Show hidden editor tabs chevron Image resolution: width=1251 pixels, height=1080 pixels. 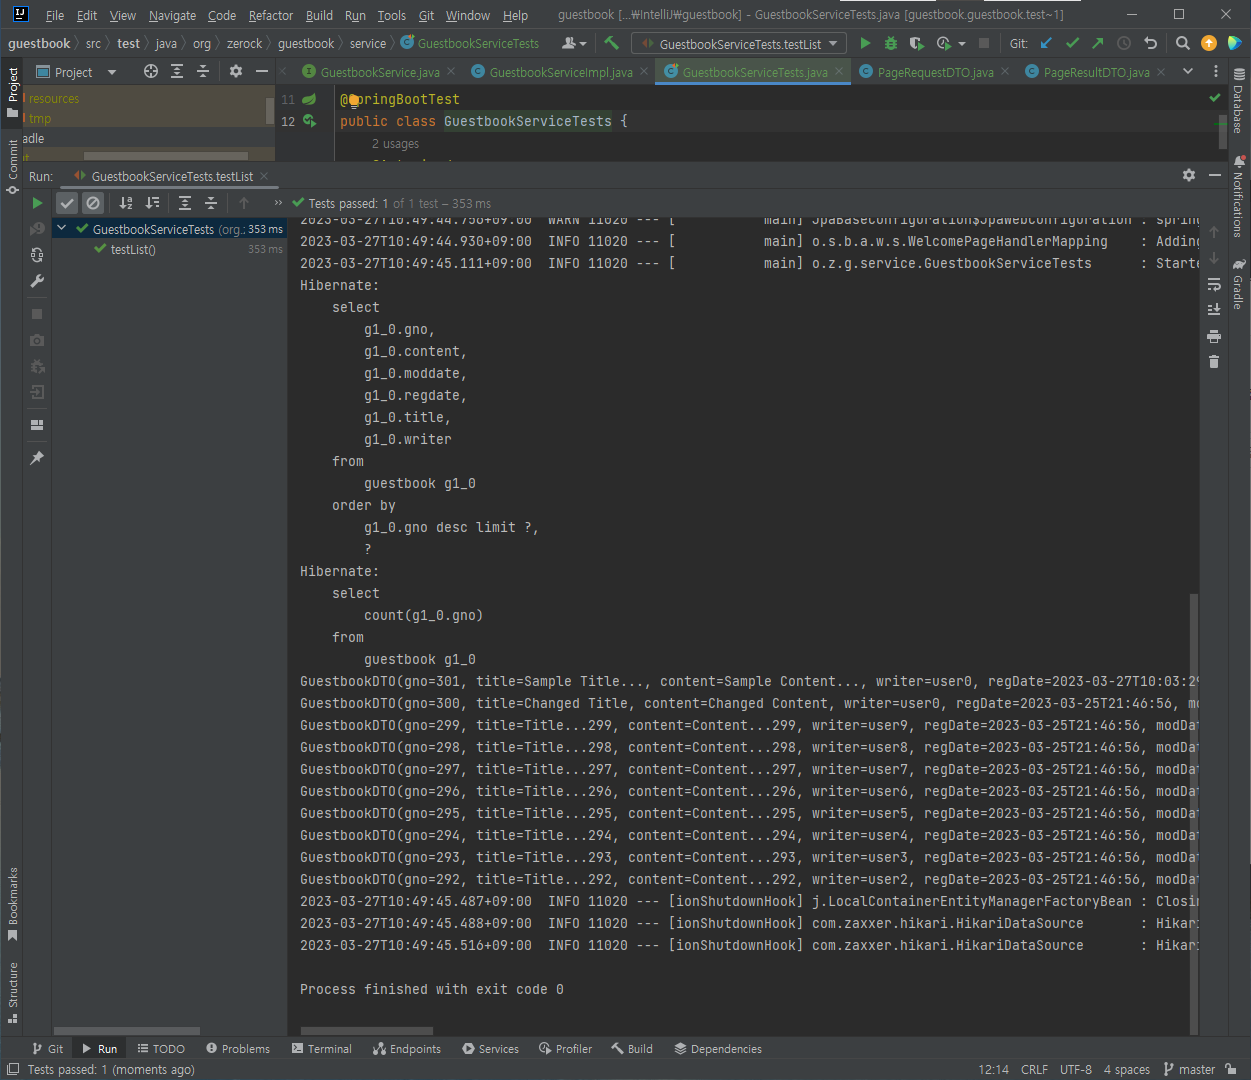click(1188, 71)
